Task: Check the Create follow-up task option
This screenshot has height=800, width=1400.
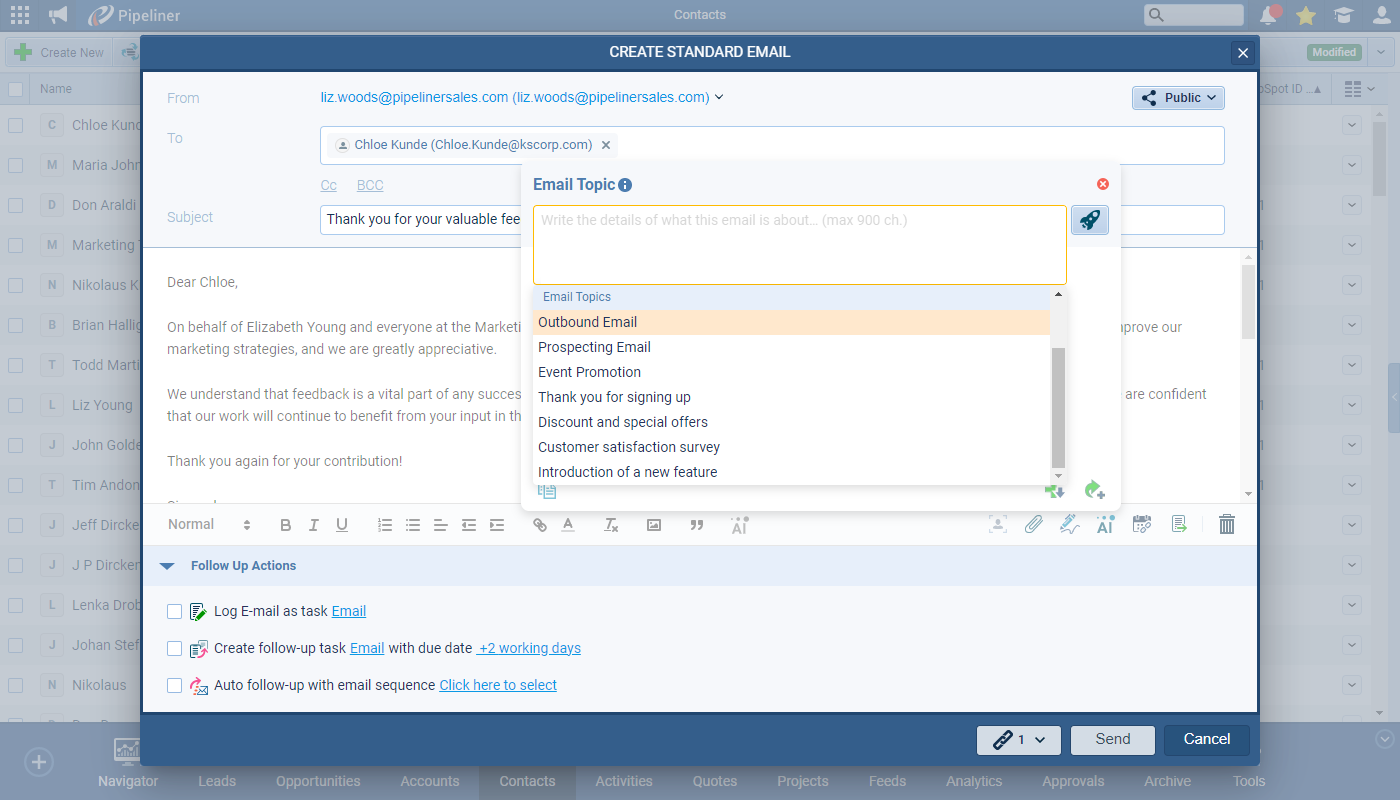Action: [175, 648]
